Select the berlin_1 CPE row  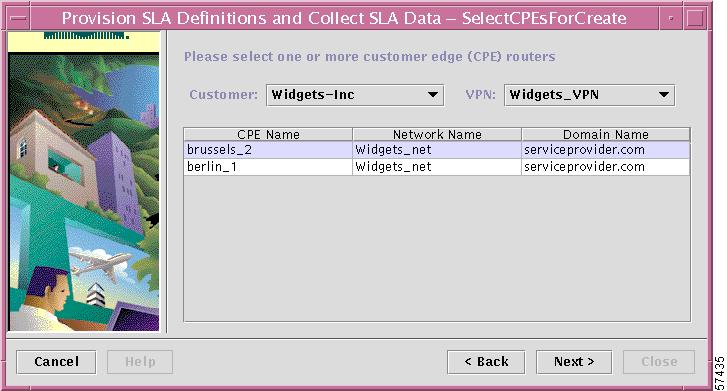click(x=437, y=167)
